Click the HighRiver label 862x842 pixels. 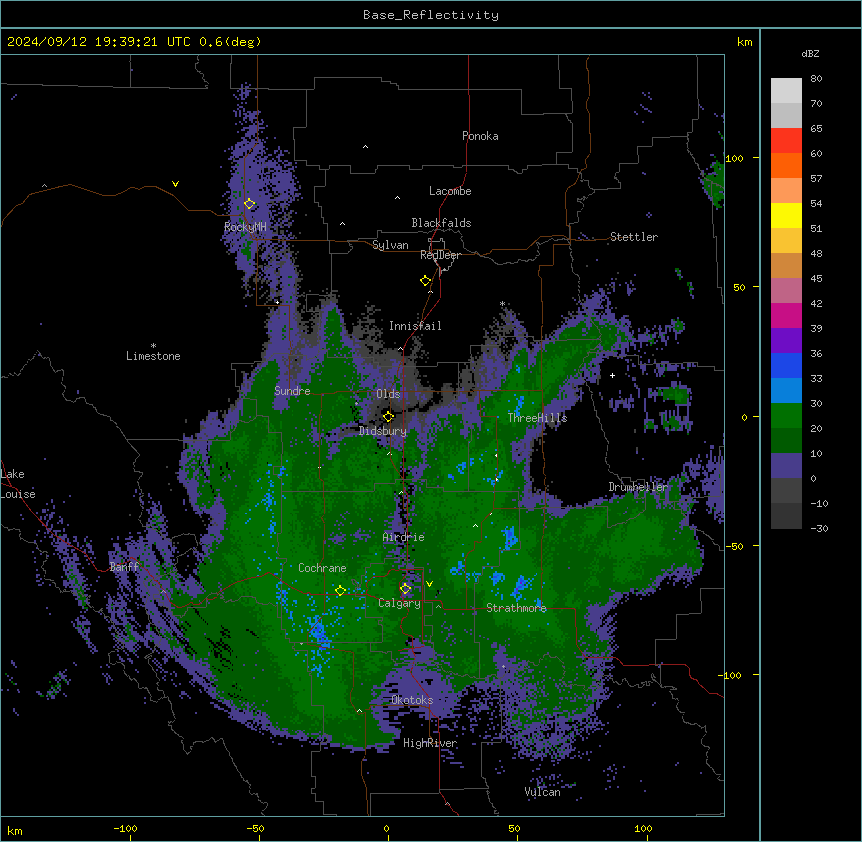[430, 743]
